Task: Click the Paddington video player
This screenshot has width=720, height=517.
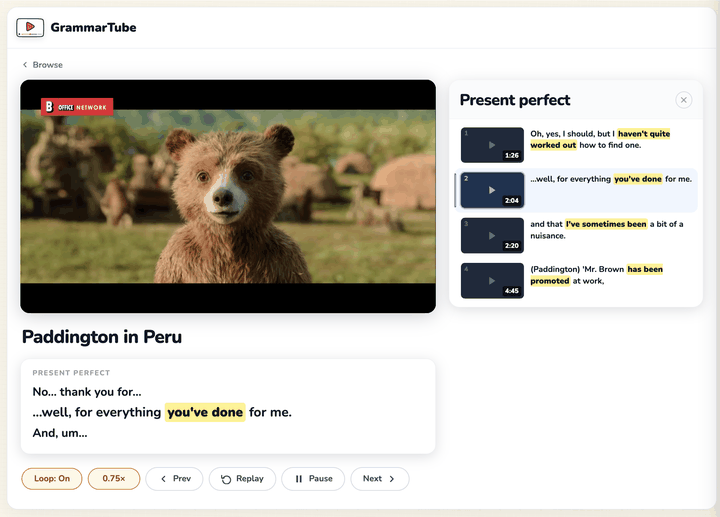Action: (228, 196)
